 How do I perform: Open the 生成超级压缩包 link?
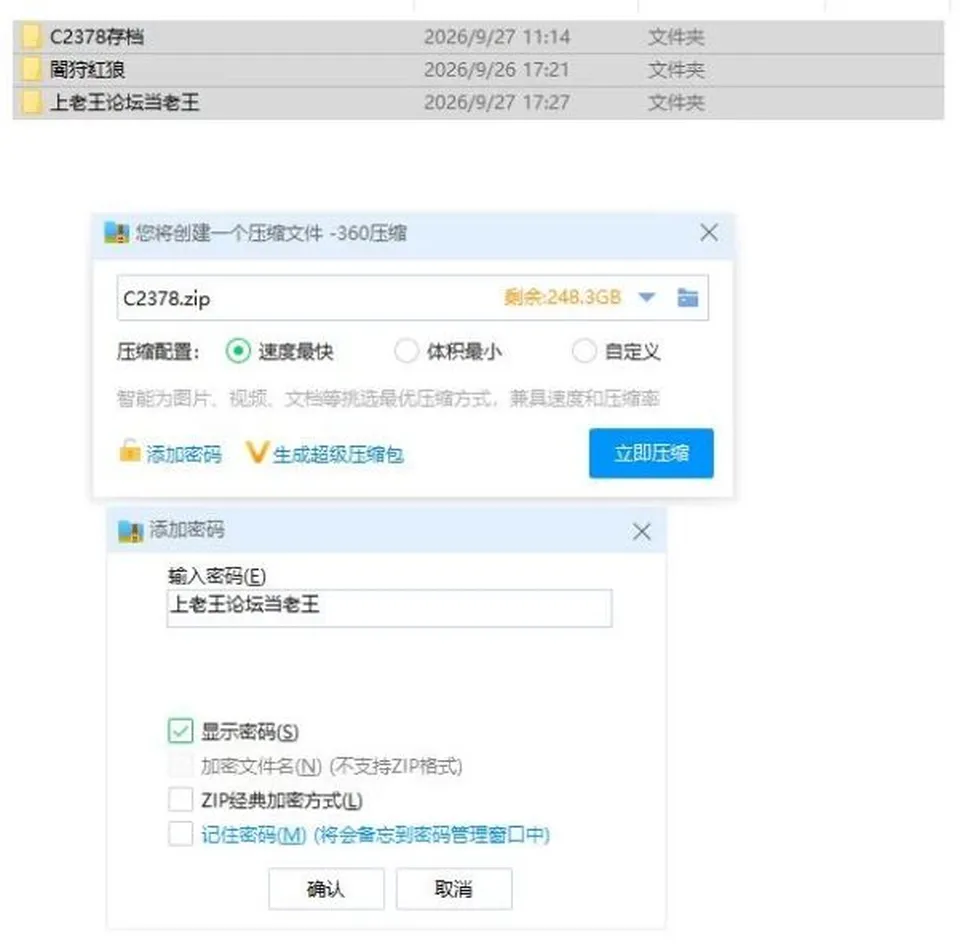pos(338,454)
